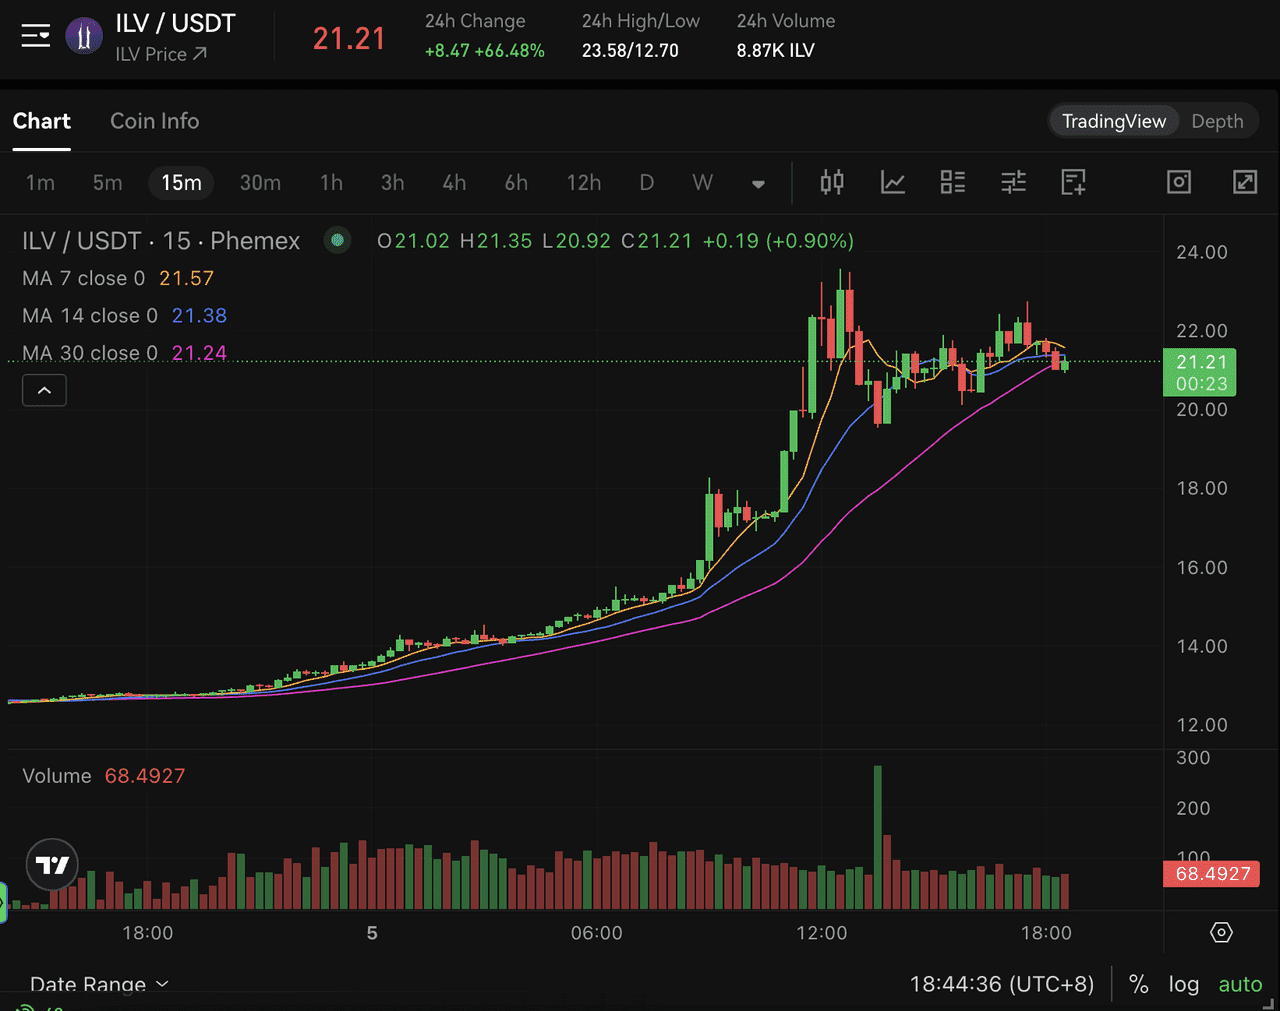This screenshot has height=1011, width=1280.
Task: Open the extra timeframes dropdown arrow
Action: coord(758,183)
